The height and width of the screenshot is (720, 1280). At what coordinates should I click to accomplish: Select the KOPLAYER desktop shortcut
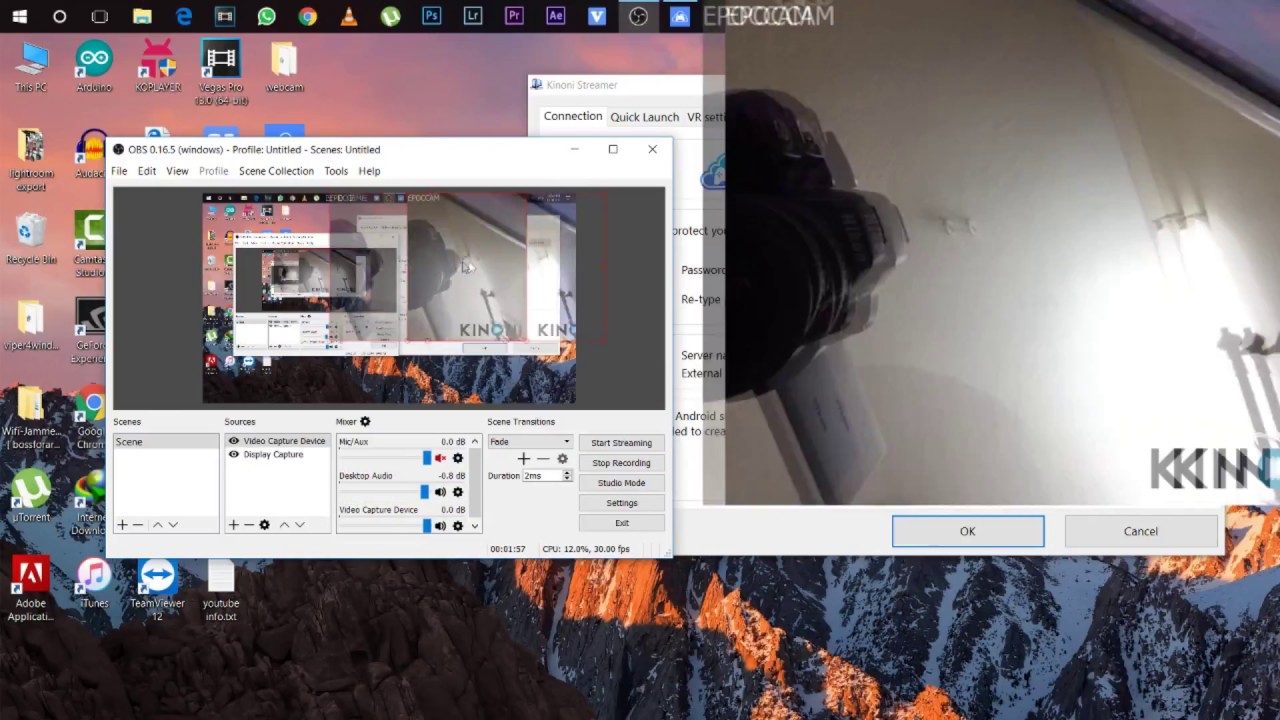tap(157, 68)
